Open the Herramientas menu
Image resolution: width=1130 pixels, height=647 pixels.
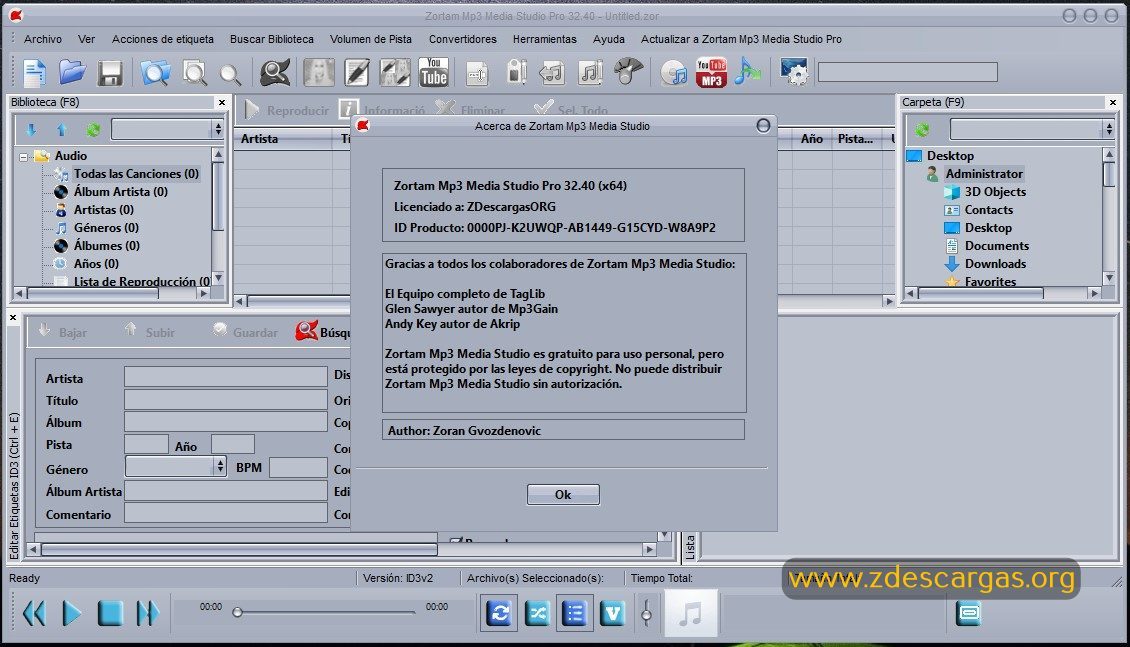pos(545,39)
